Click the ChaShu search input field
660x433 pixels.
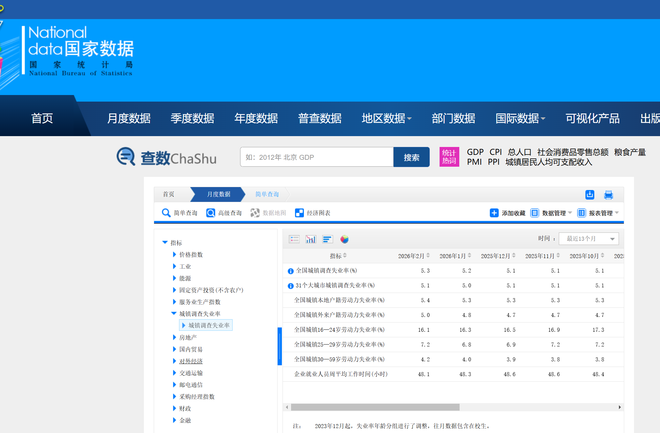(315, 157)
